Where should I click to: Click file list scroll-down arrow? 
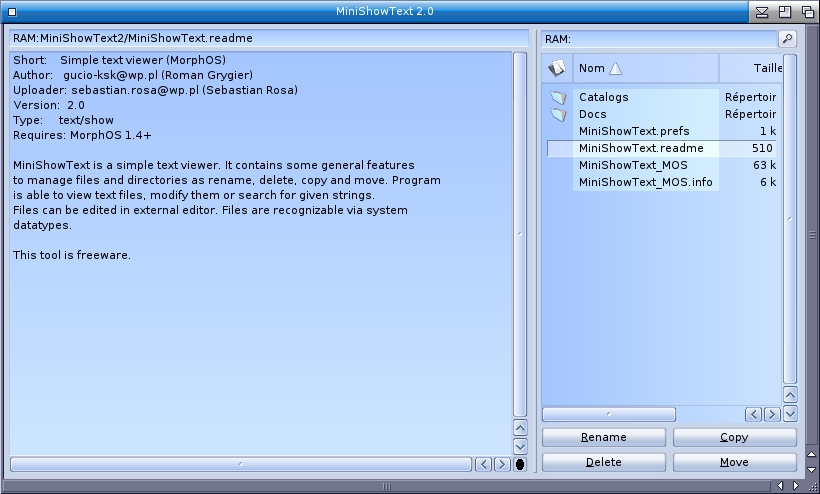tap(790, 413)
